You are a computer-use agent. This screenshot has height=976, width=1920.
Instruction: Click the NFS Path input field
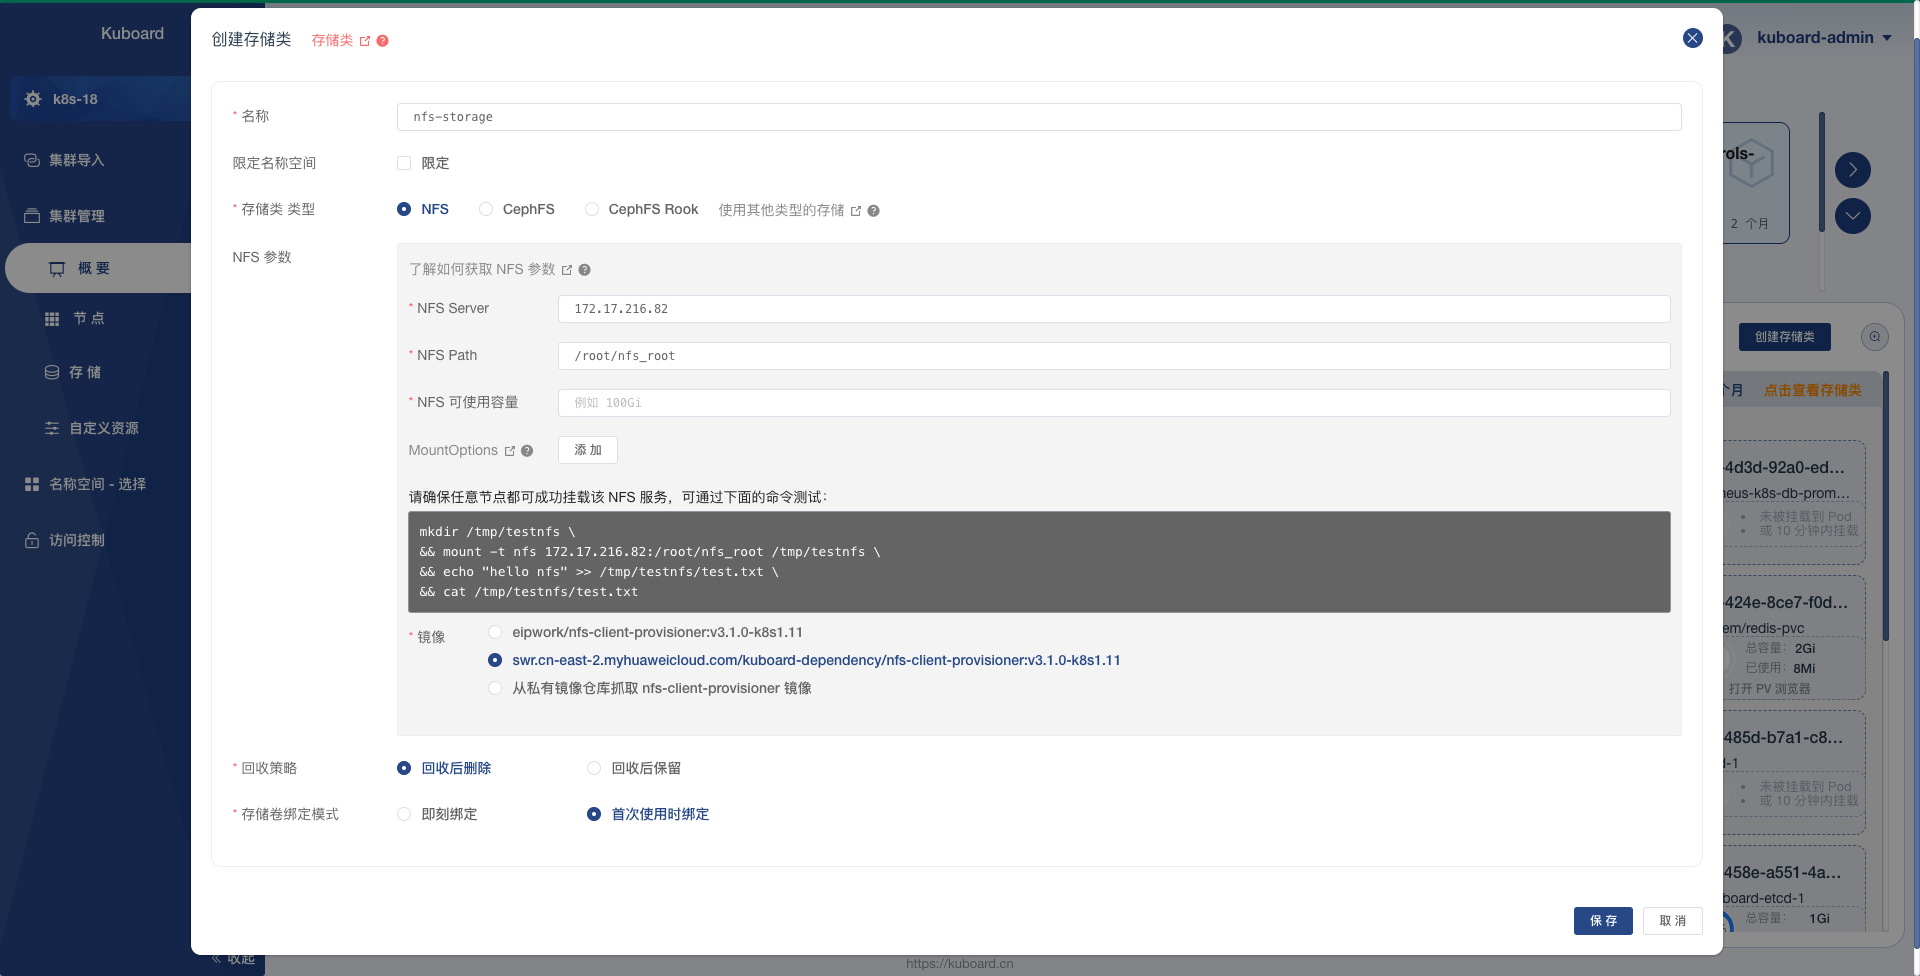[x=1114, y=356]
